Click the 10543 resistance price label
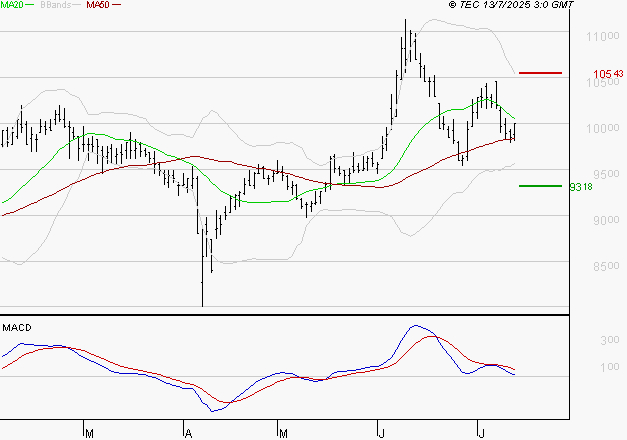The width and height of the screenshot is (627, 440). (x=607, y=74)
